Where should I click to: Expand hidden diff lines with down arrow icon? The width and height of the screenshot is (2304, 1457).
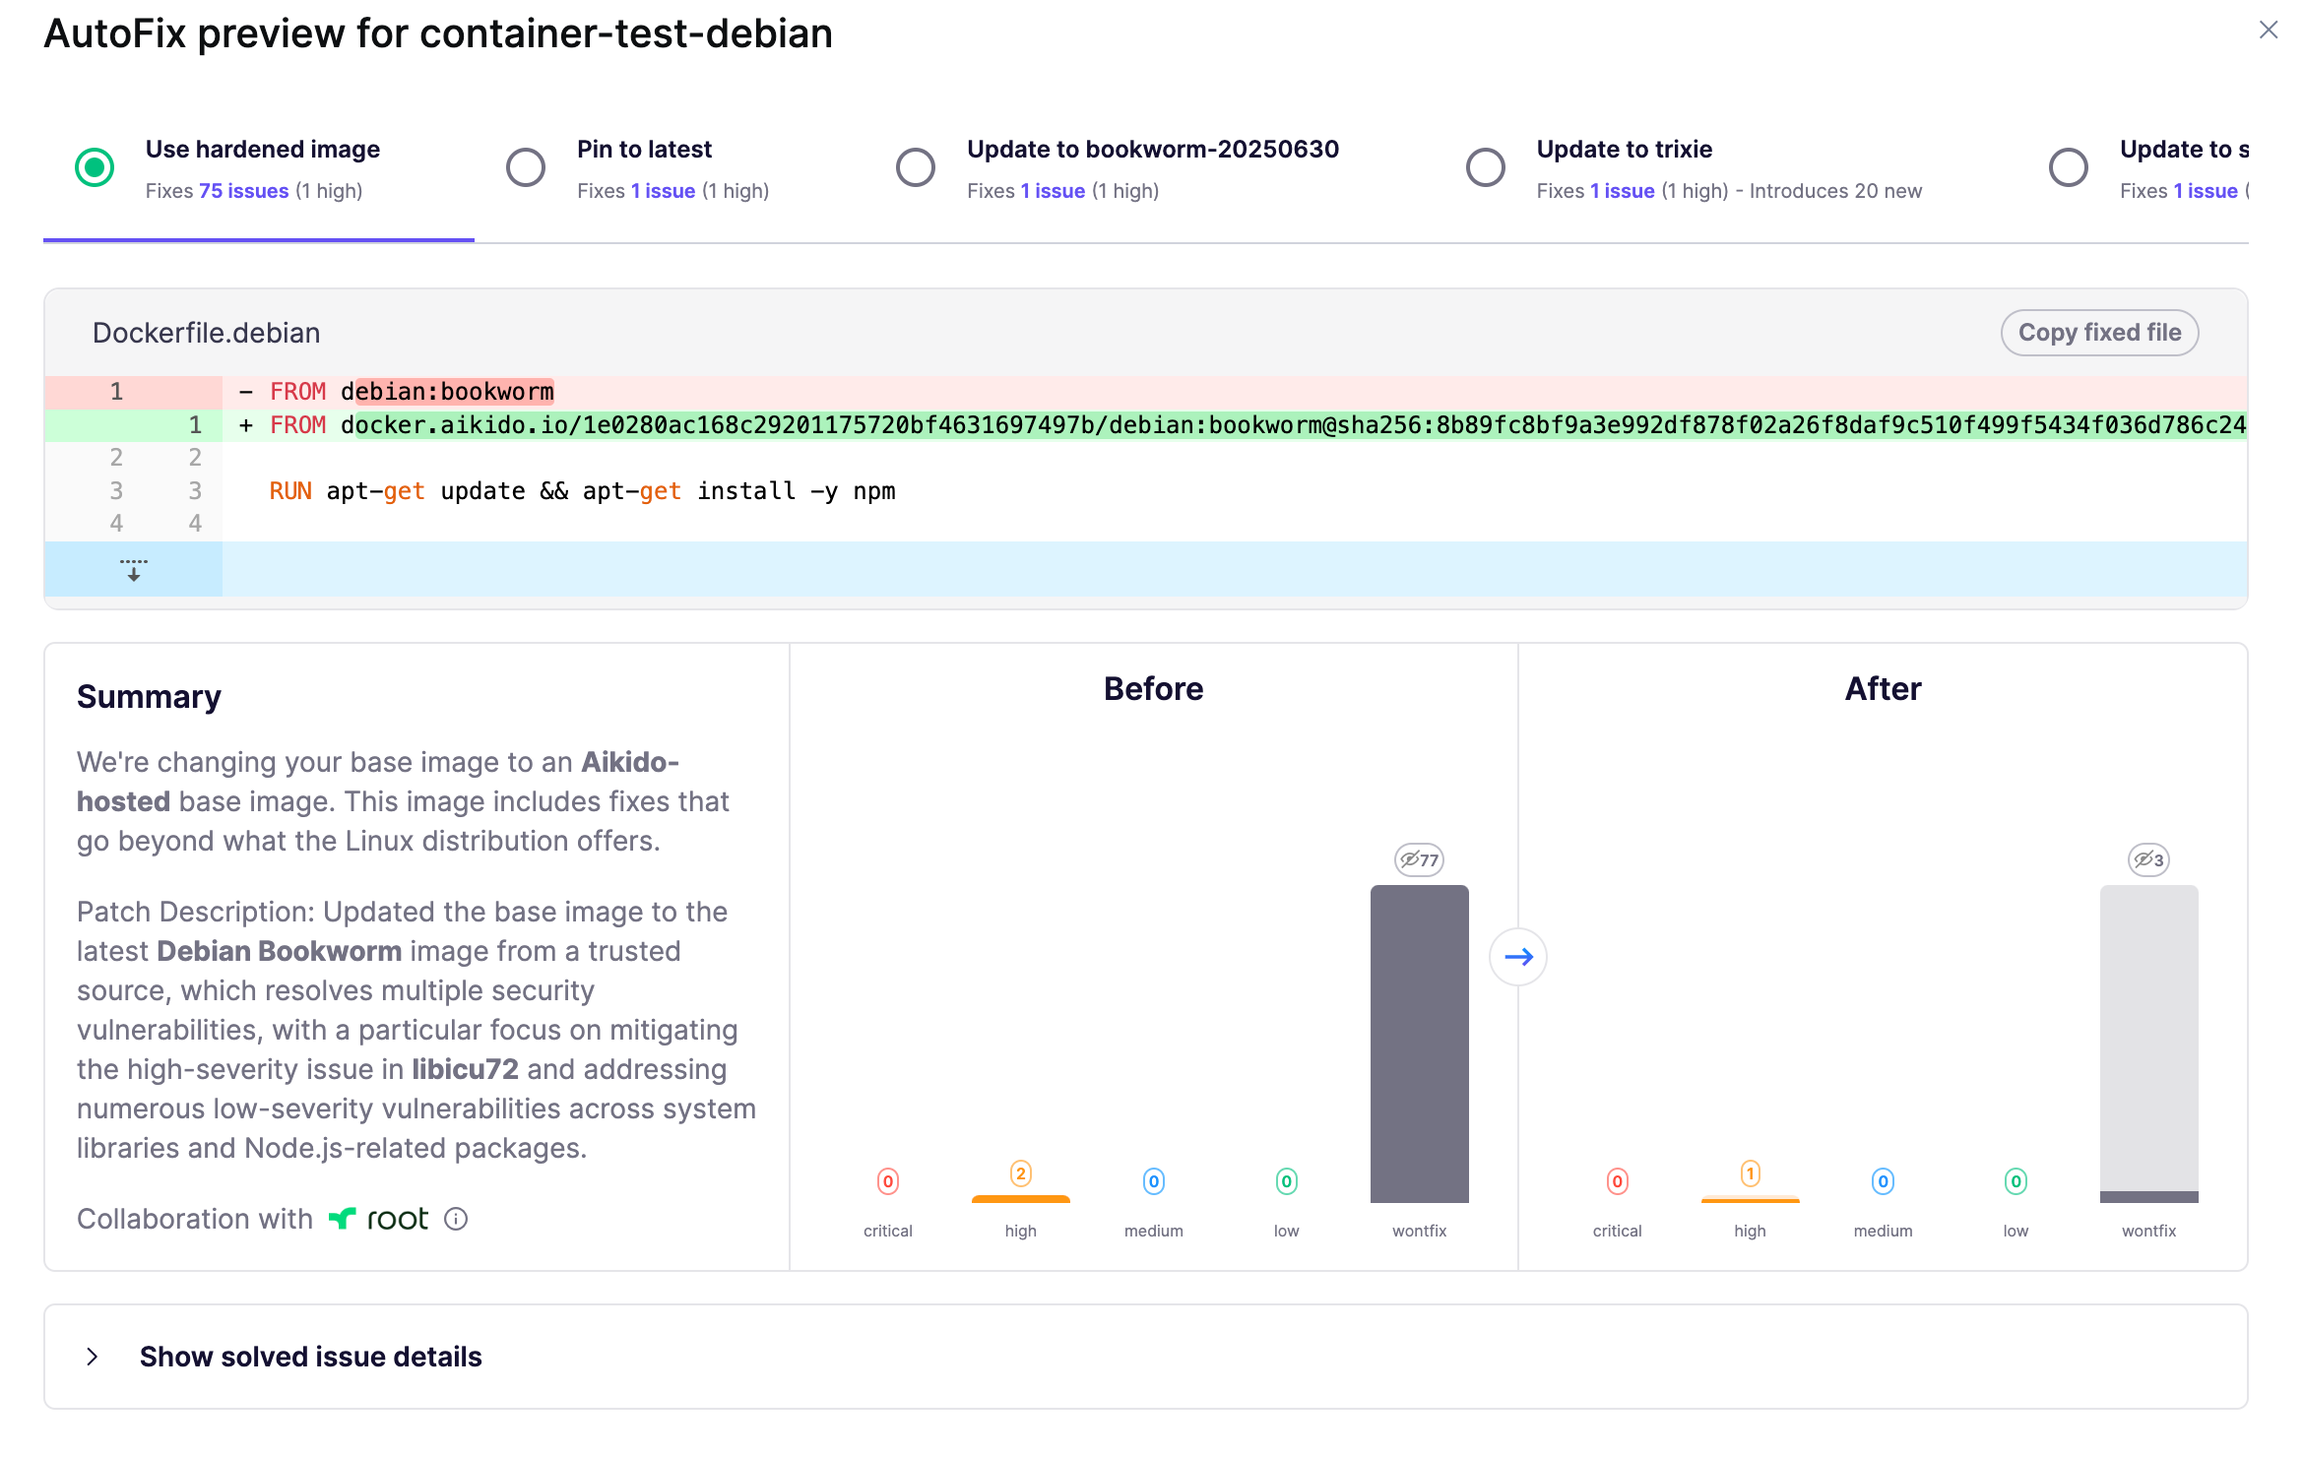point(133,570)
